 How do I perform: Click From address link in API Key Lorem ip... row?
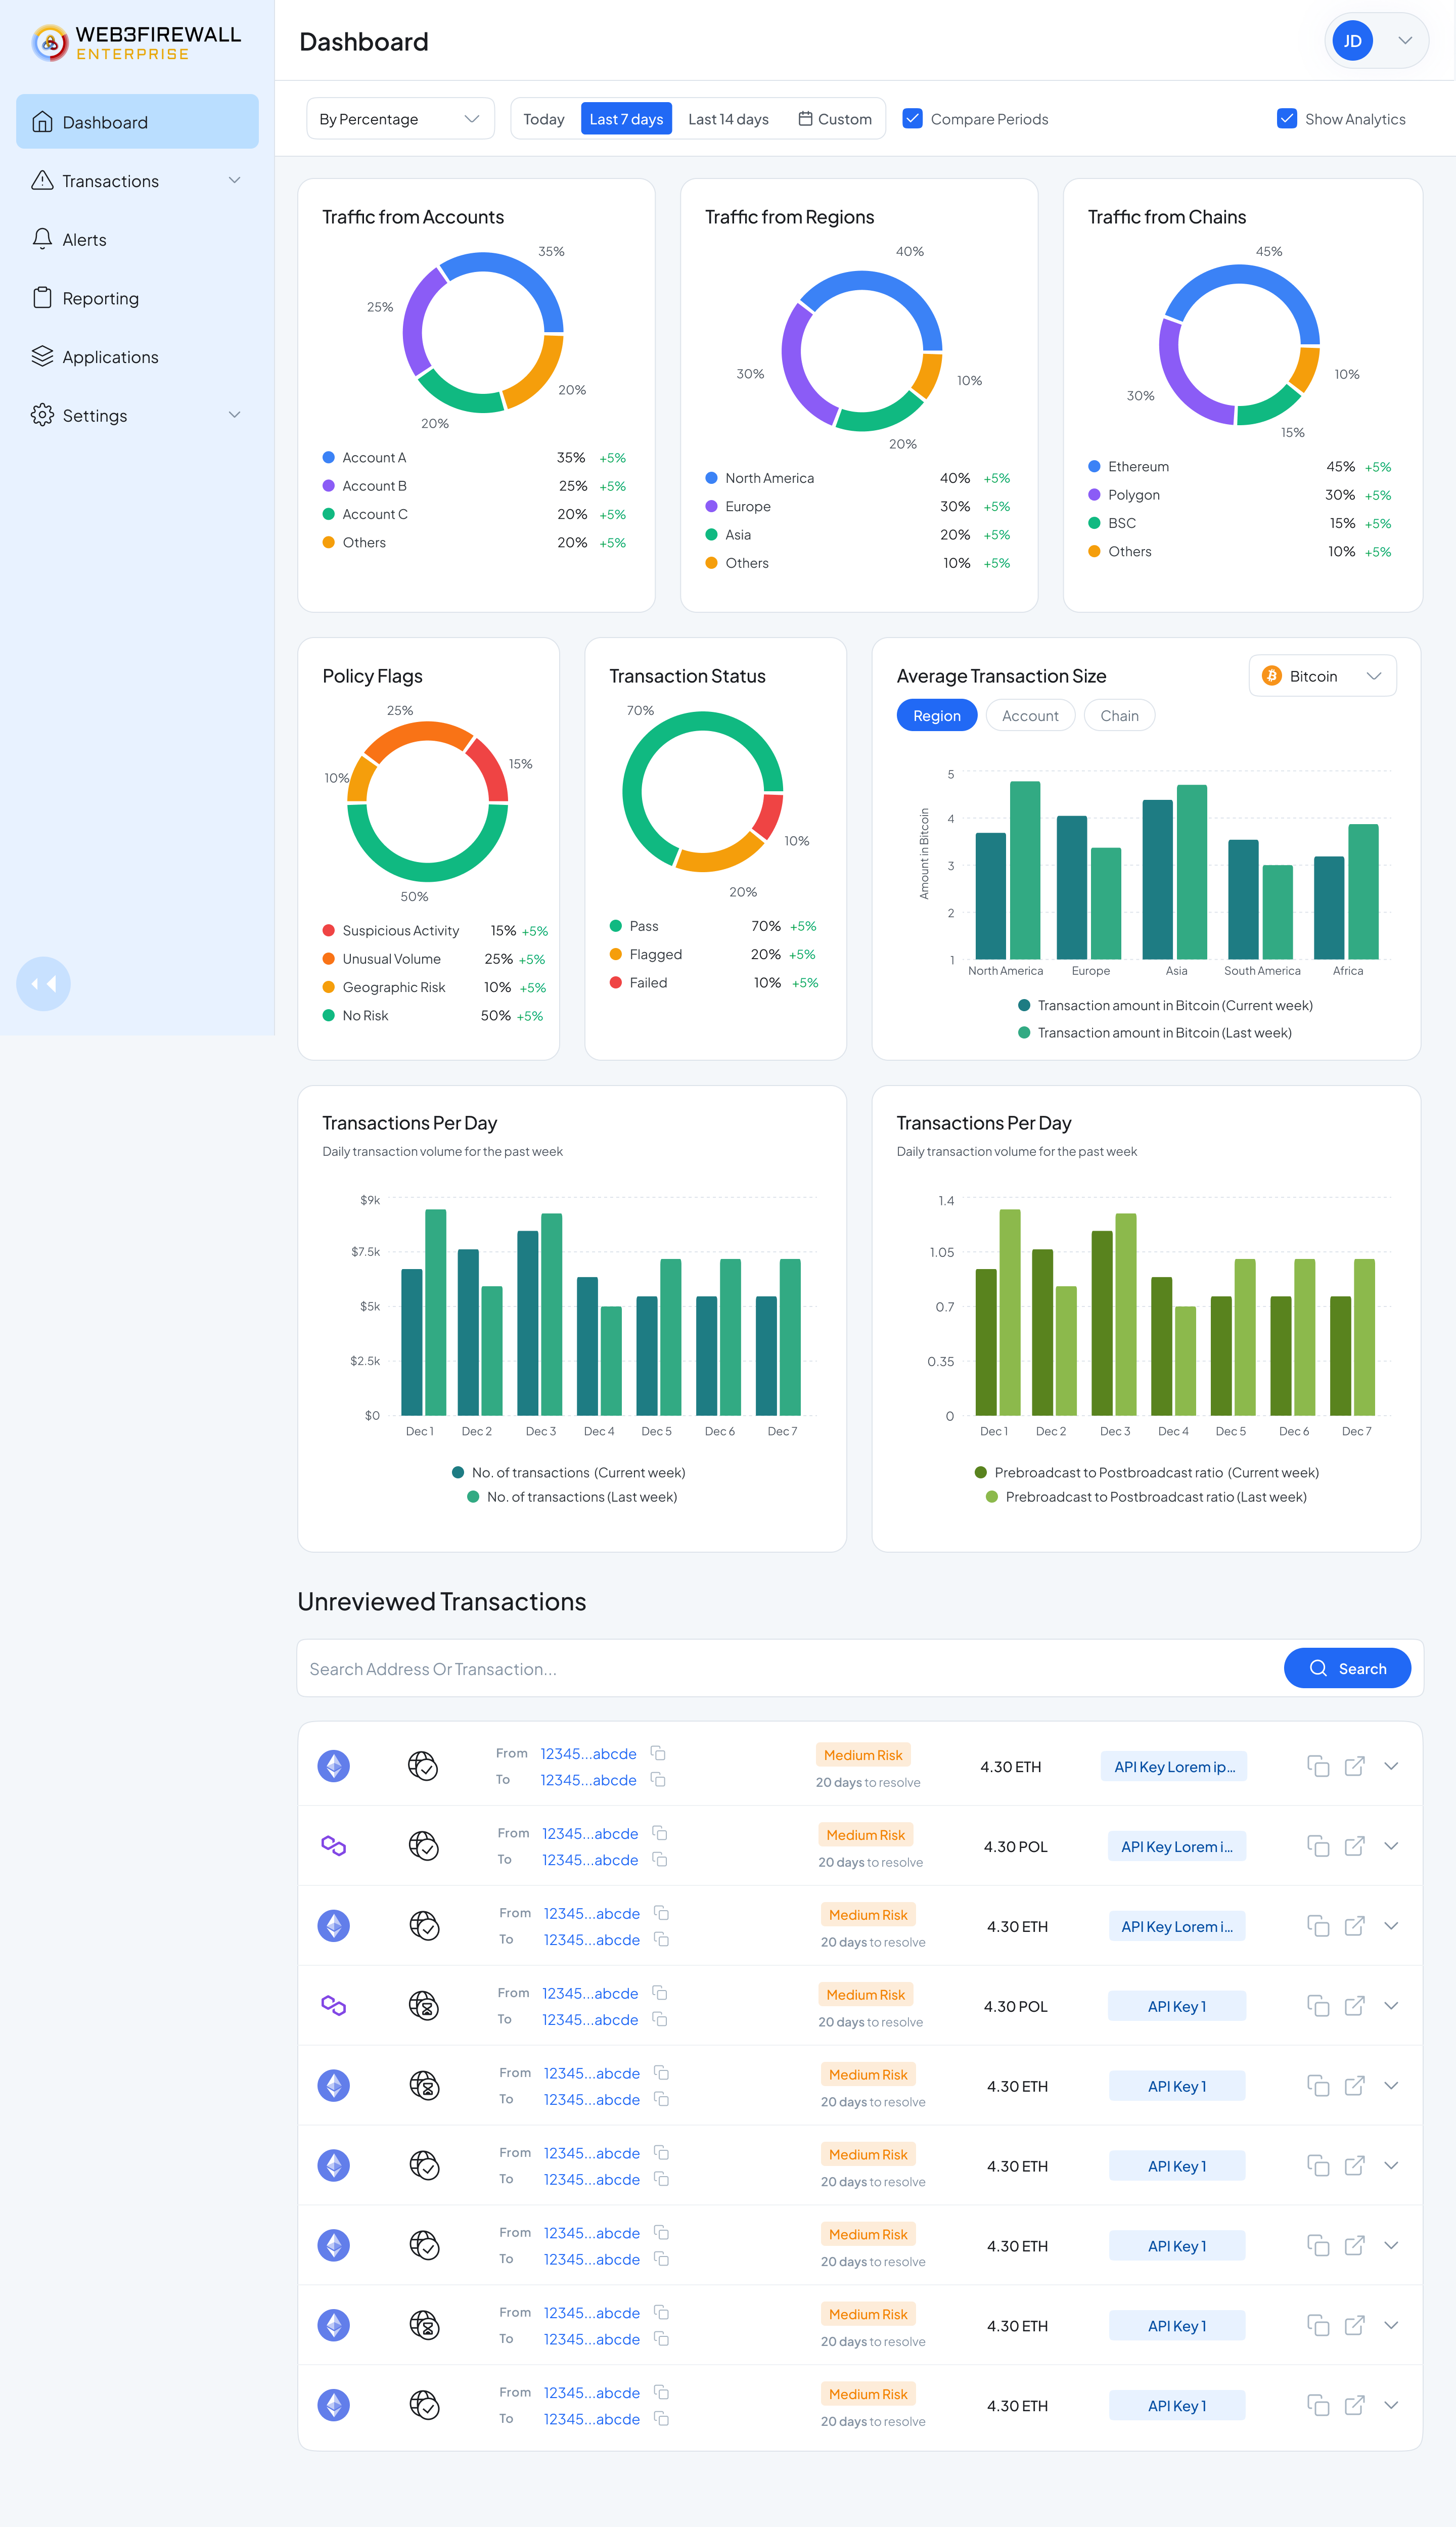click(588, 1753)
